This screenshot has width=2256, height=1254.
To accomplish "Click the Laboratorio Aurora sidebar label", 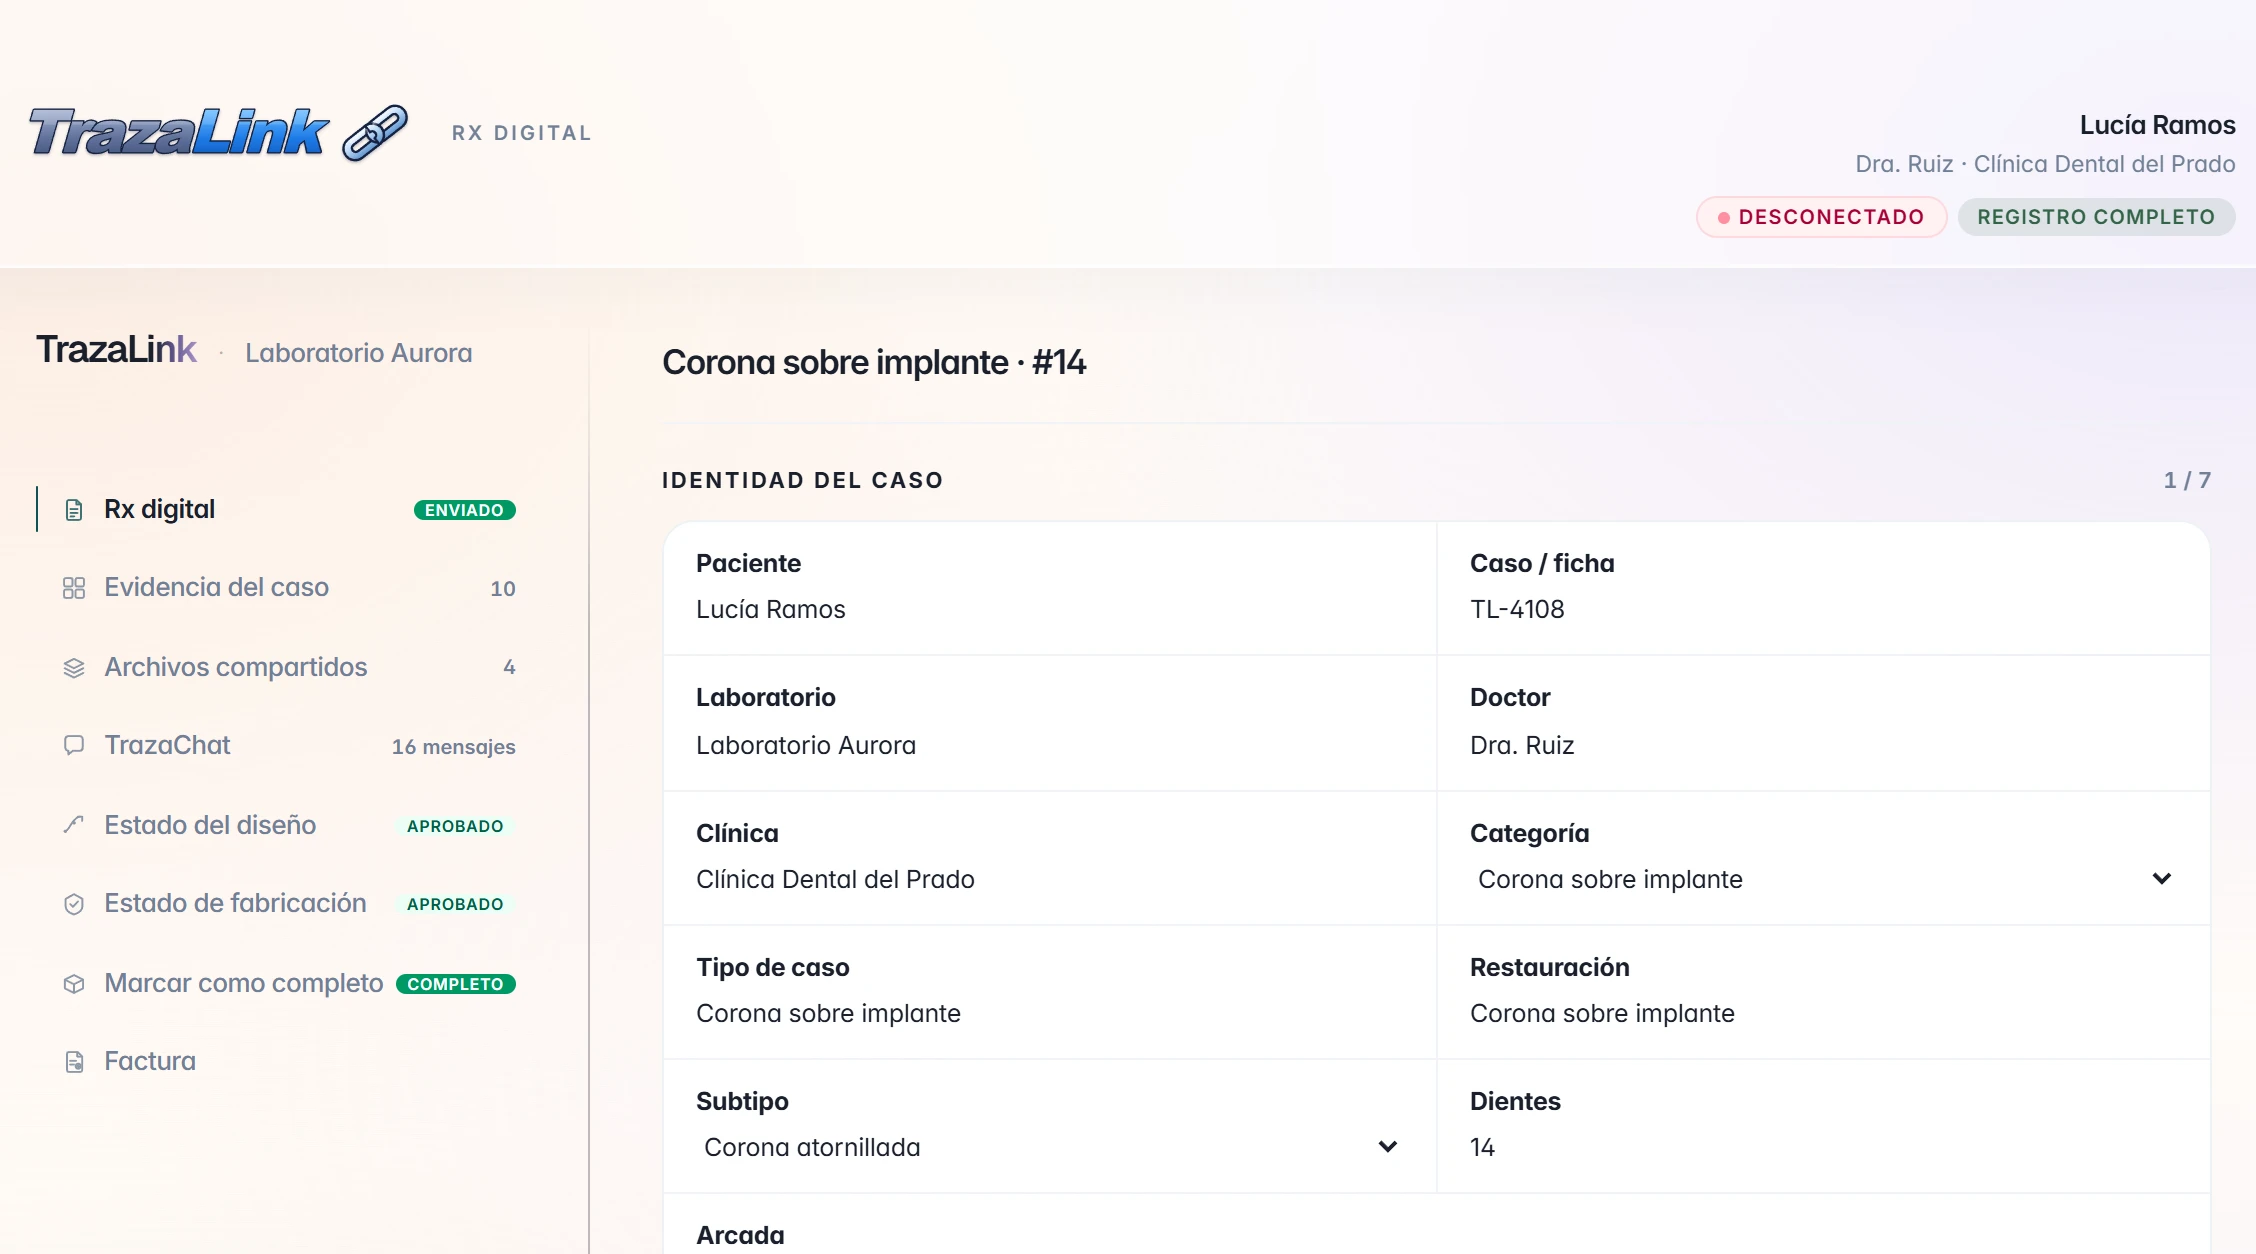I will [x=358, y=353].
